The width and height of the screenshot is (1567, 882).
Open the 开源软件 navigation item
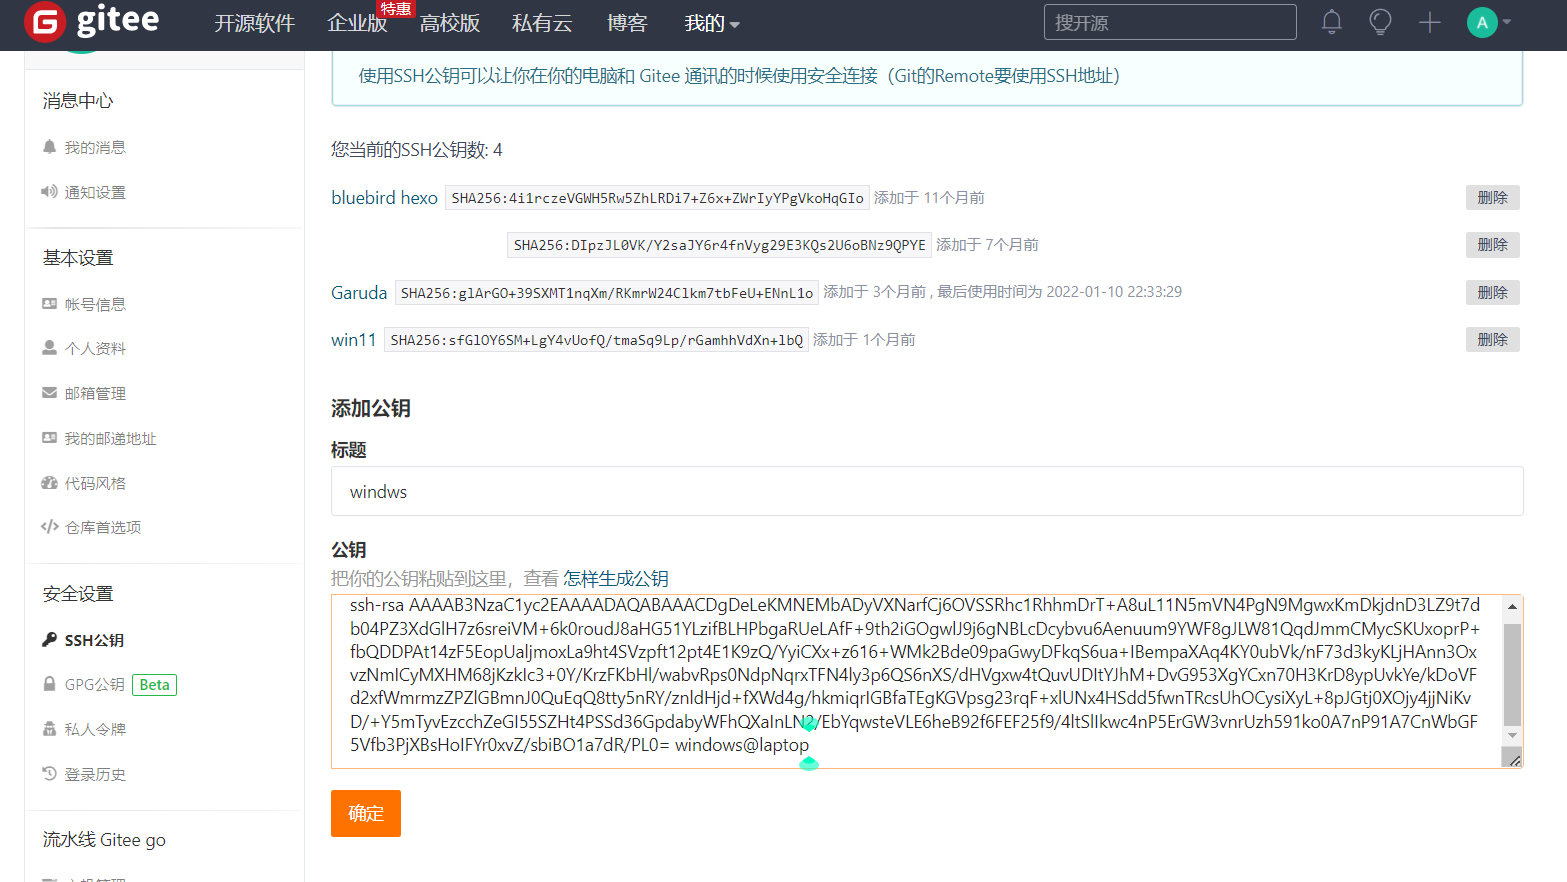point(254,23)
